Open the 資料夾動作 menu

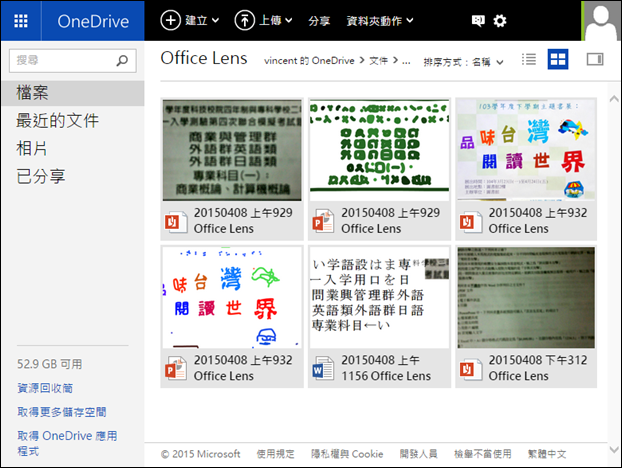pyautogui.click(x=380, y=21)
